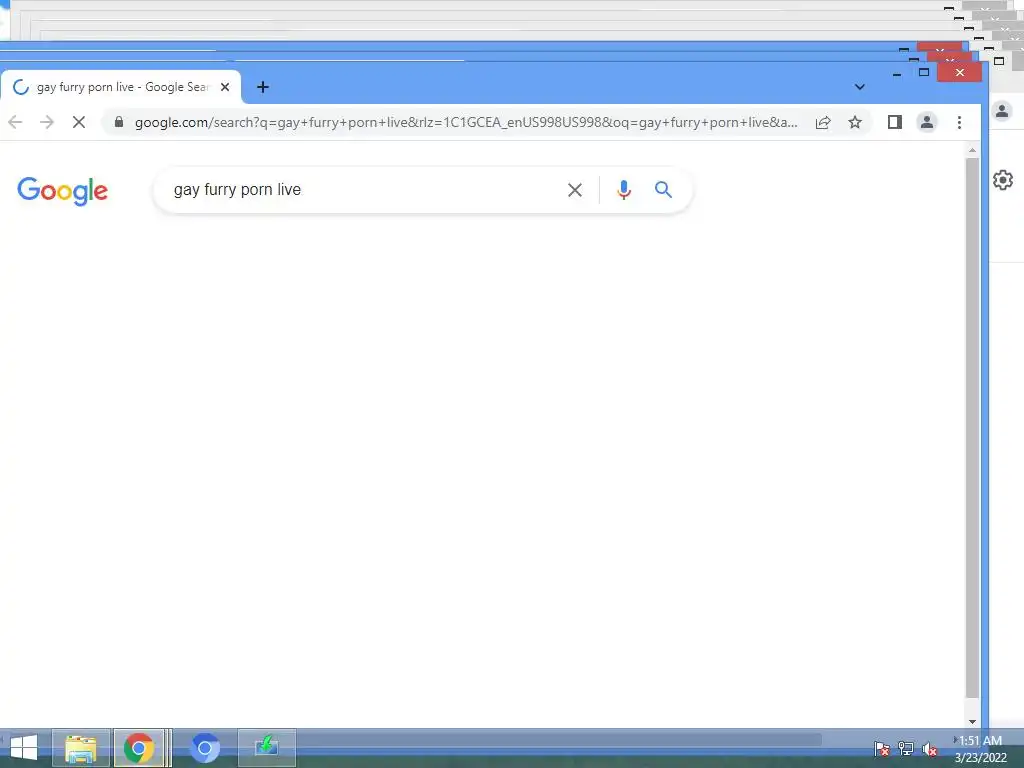Click the muted volume tray icon
Screen dimensions: 1024x768
tap(930, 748)
